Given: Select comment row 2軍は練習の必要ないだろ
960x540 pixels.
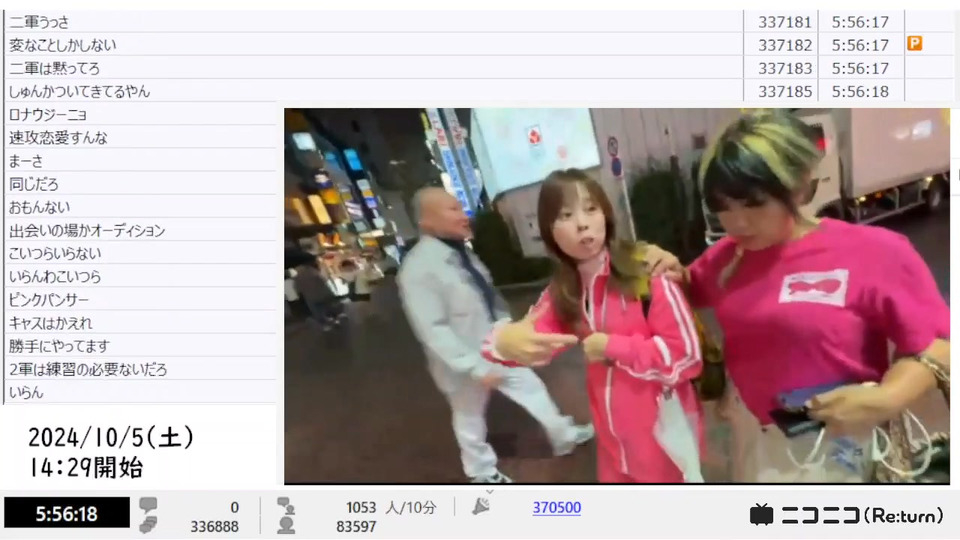Looking at the screenshot, I should click(x=140, y=370).
